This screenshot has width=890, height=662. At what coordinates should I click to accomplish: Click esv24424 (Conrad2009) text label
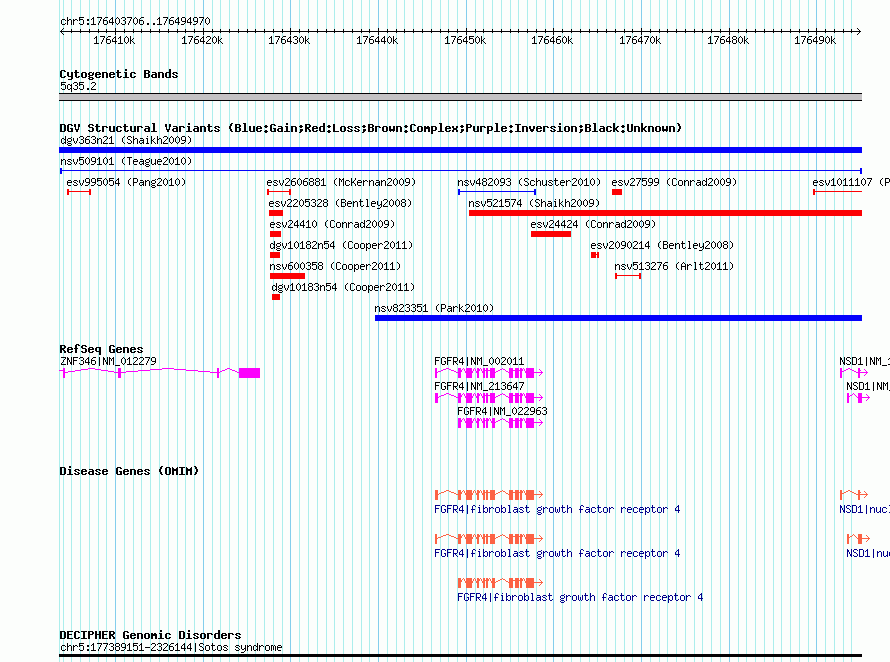(x=593, y=224)
